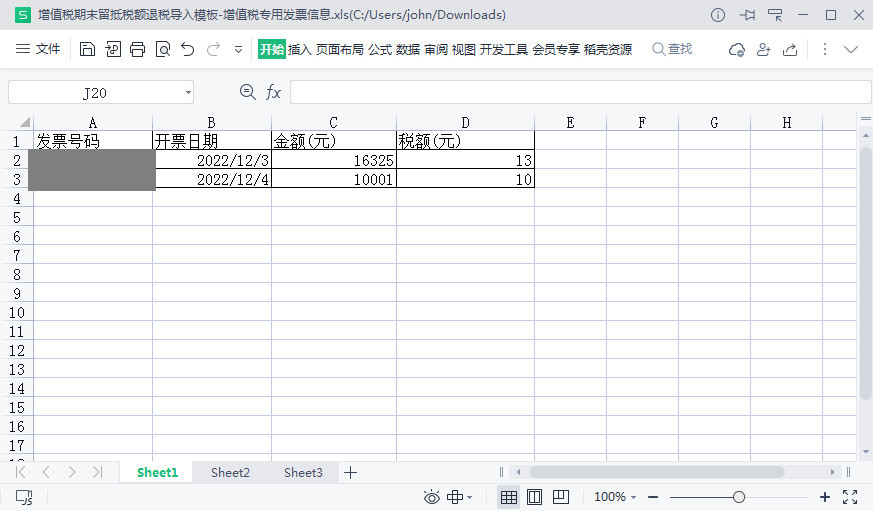The height and width of the screenshot is (514, 874).
Task: Click the zoom slider handle
Action: 739,497
